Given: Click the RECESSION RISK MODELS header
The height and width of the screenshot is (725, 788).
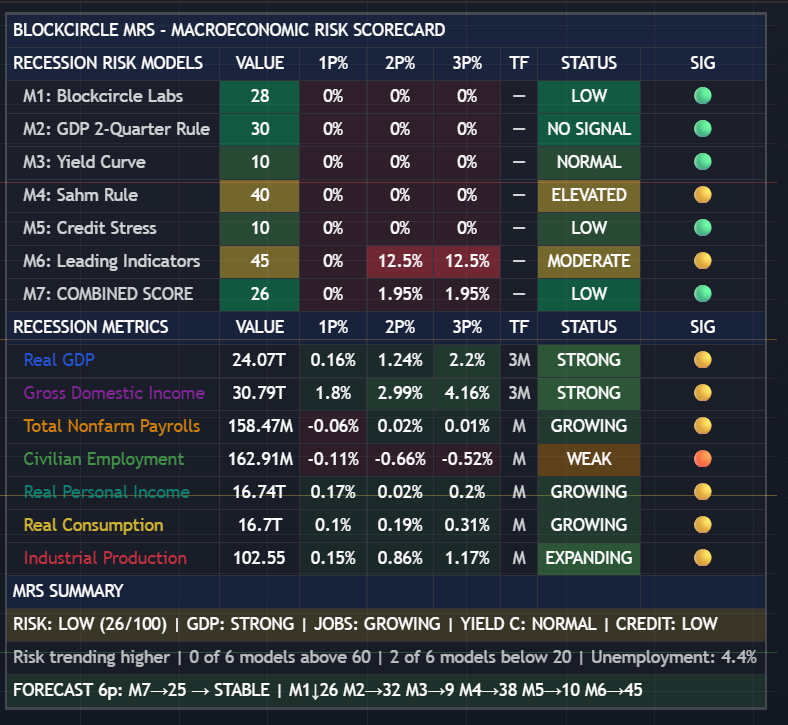Looking at the screenshot, I should 108,63.
